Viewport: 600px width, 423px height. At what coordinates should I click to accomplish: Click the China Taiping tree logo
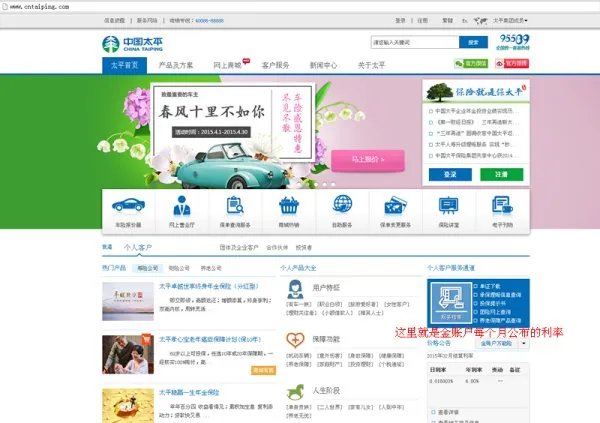point(111,44)
